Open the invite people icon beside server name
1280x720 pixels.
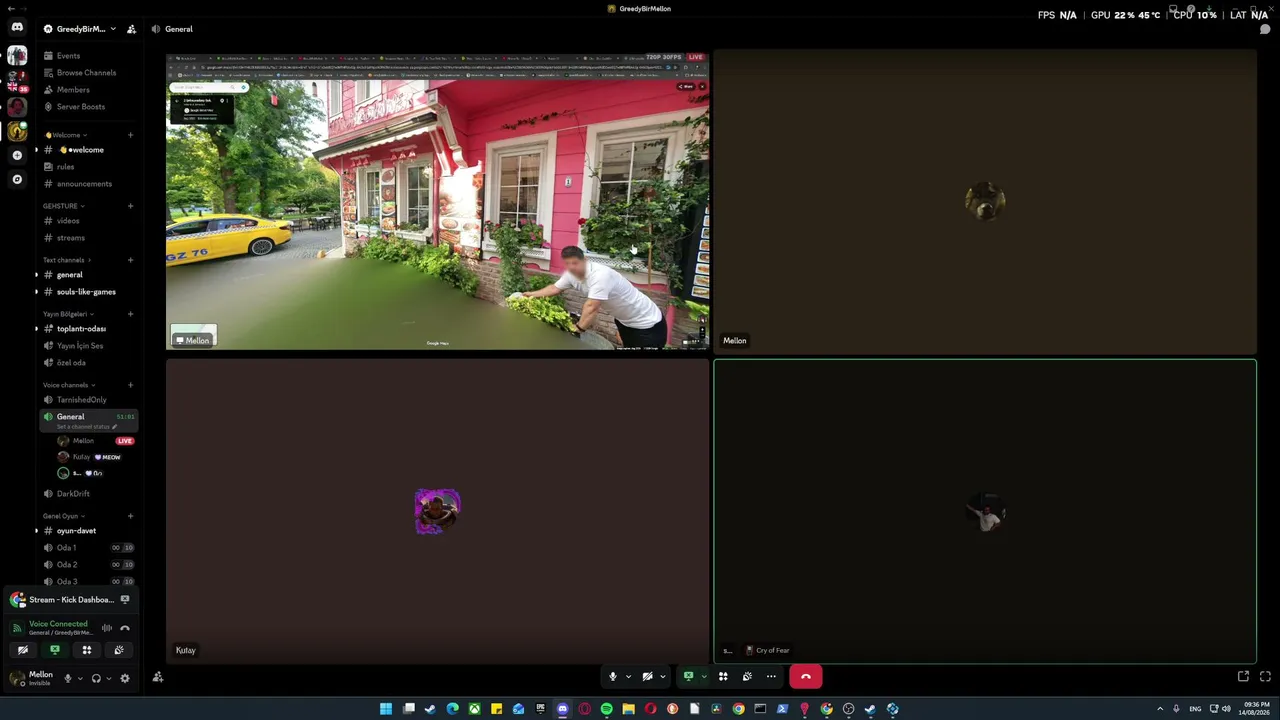[131, 29]
